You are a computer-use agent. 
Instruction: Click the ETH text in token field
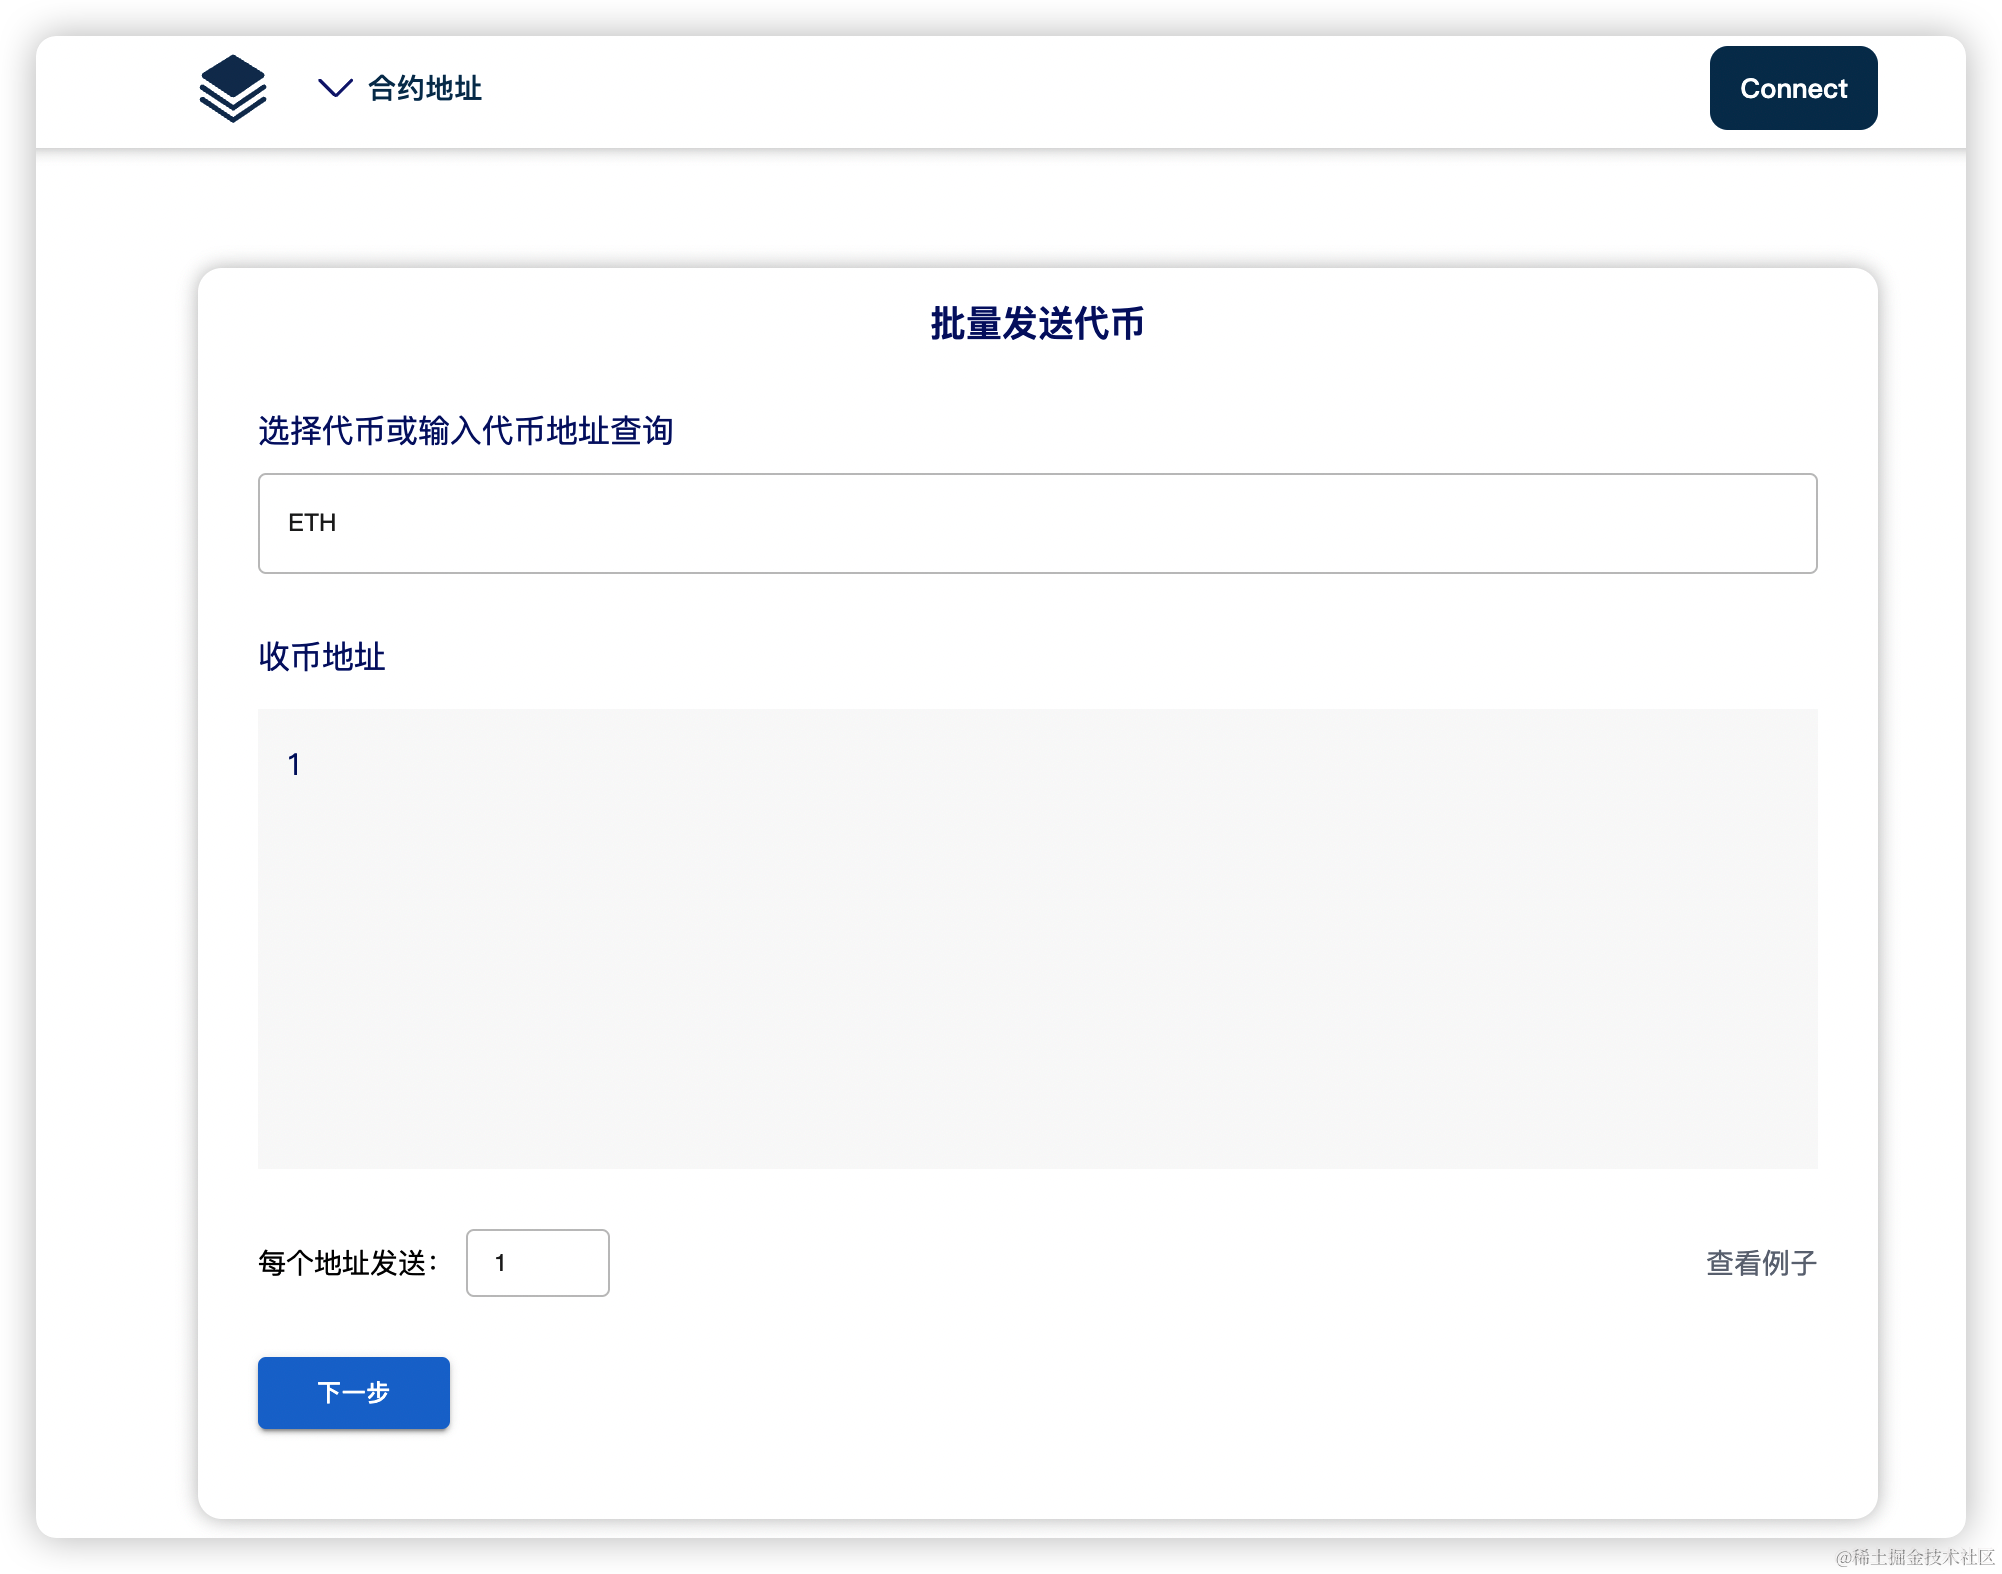point(312,523)
